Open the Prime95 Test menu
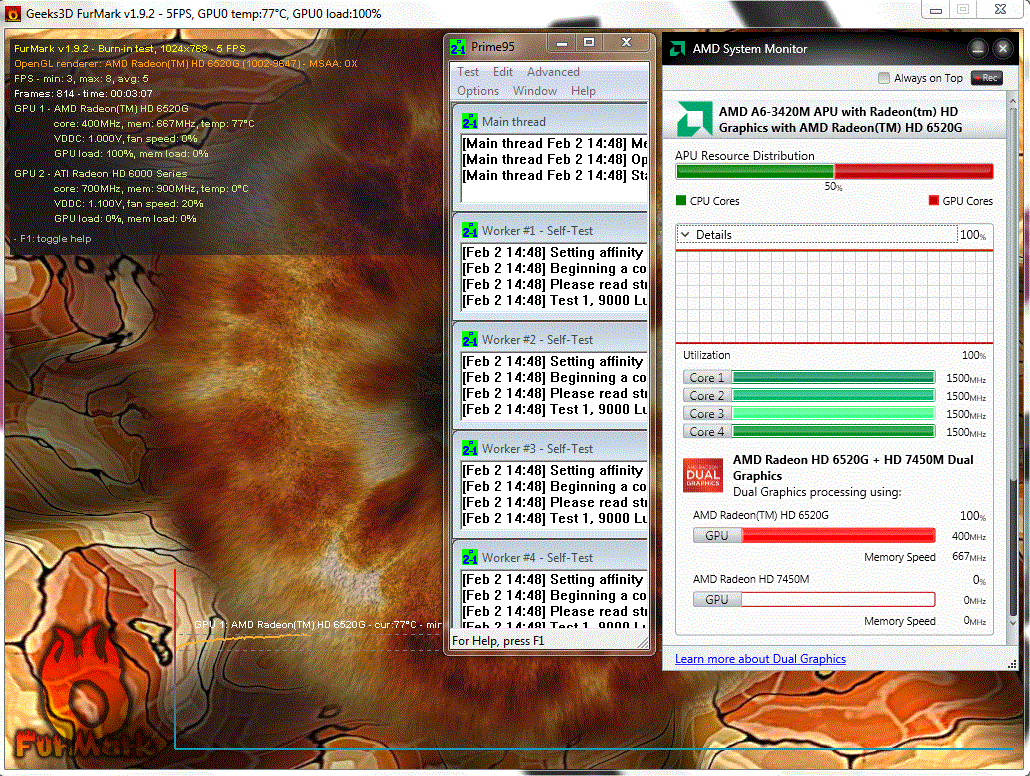The width and height of the screenshot is (1030, 776). (468, 72)
